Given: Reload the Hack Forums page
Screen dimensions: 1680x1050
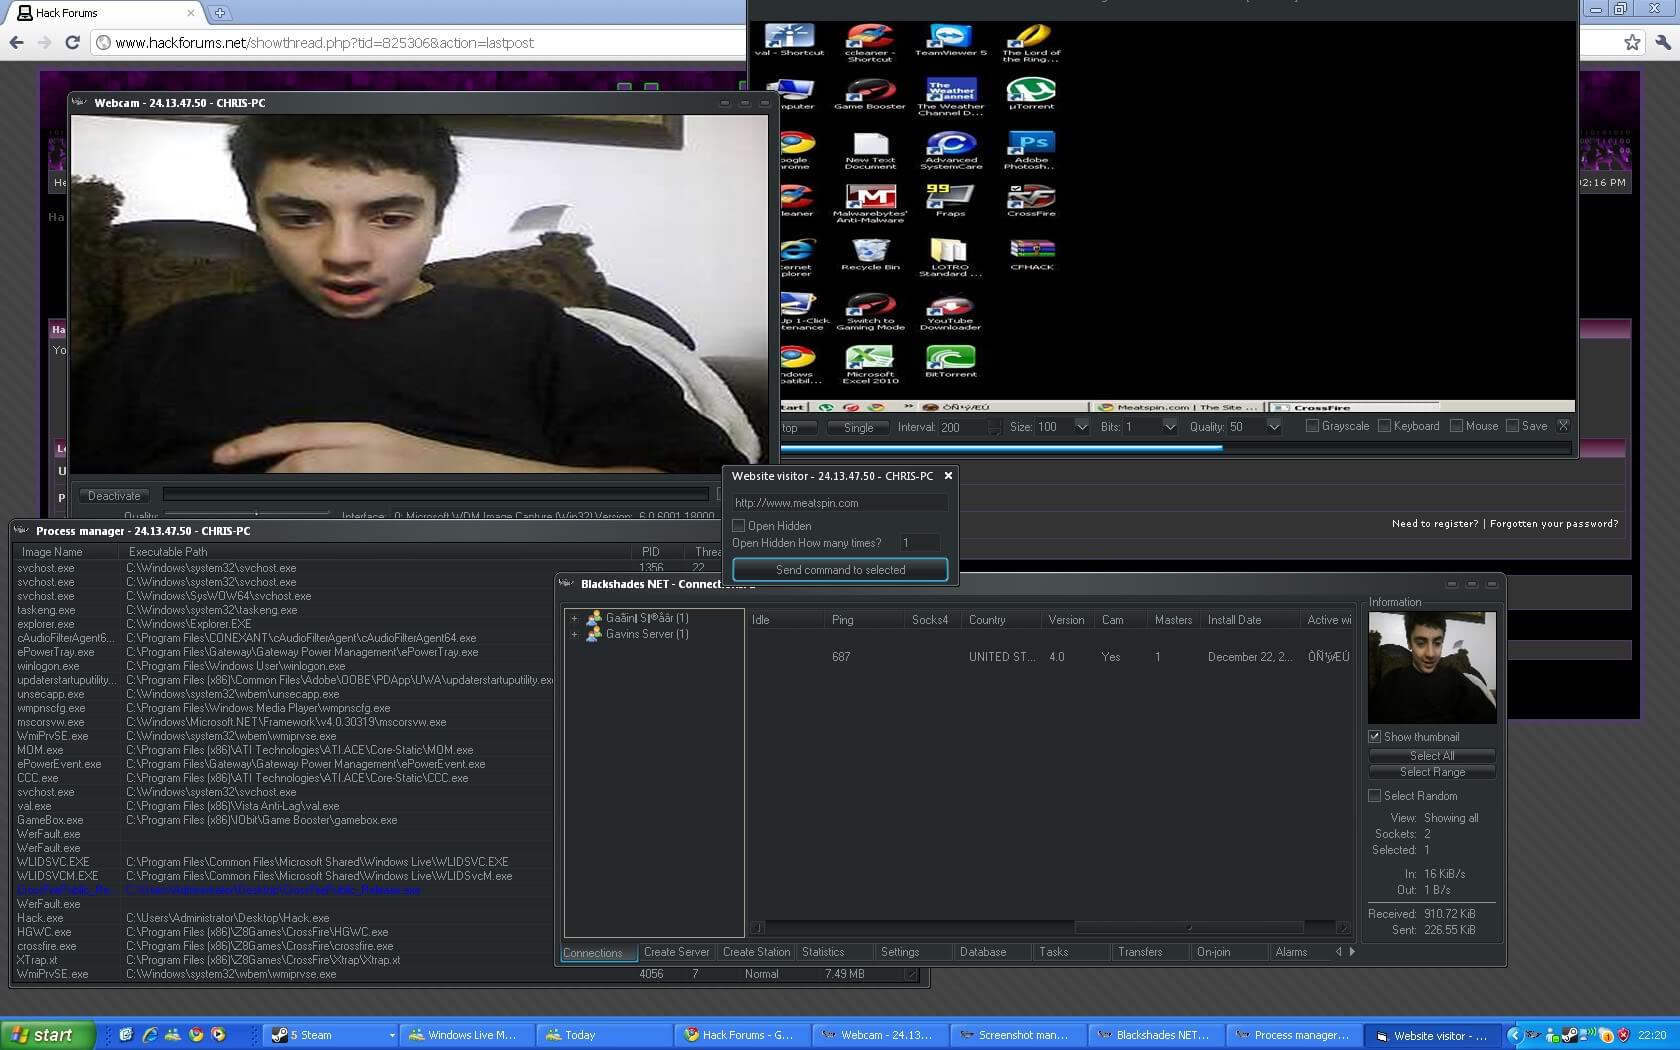Looking at the screenshot, I should coord(72,42).
